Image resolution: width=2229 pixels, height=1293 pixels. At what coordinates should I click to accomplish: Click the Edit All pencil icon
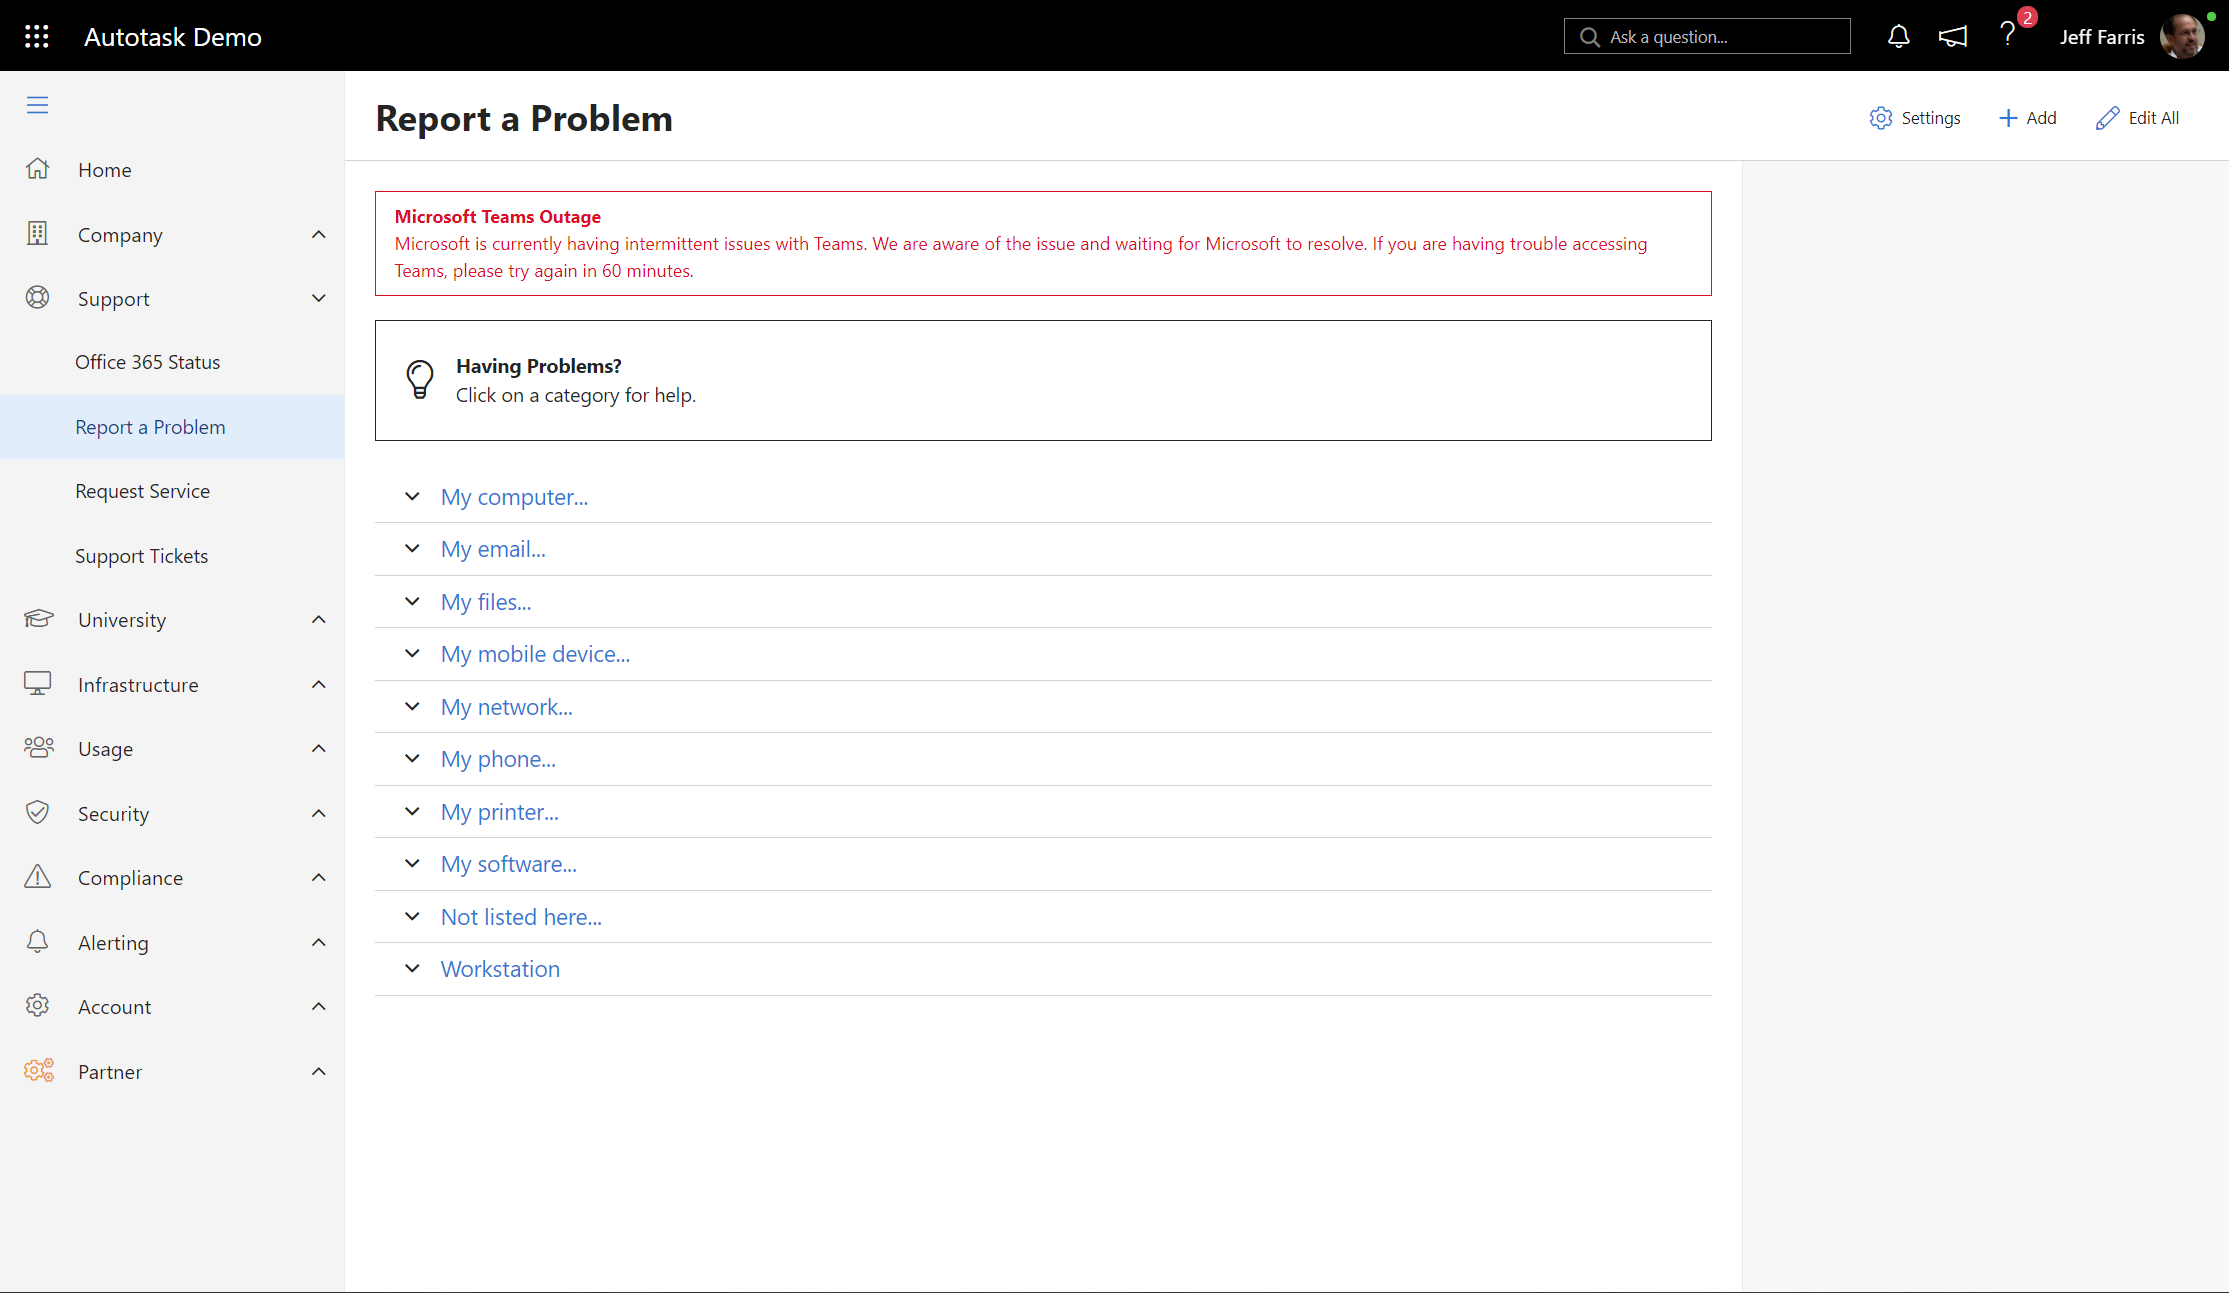pos(2107,118)
